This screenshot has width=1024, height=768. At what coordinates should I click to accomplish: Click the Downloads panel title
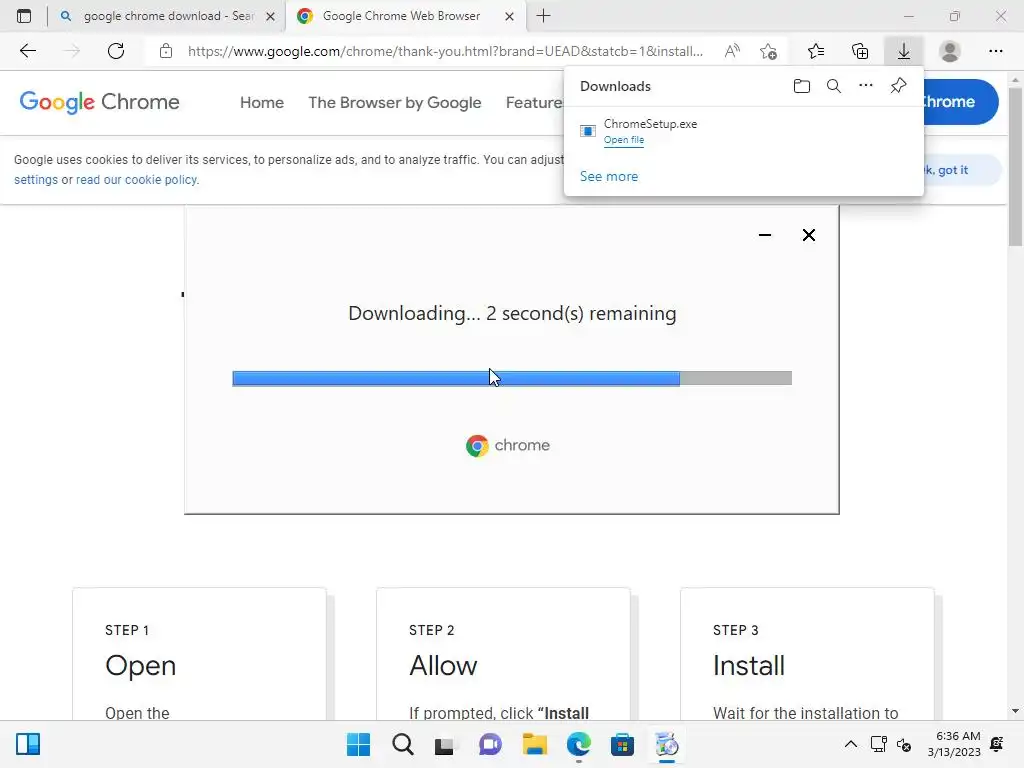(x=615, y=86)
